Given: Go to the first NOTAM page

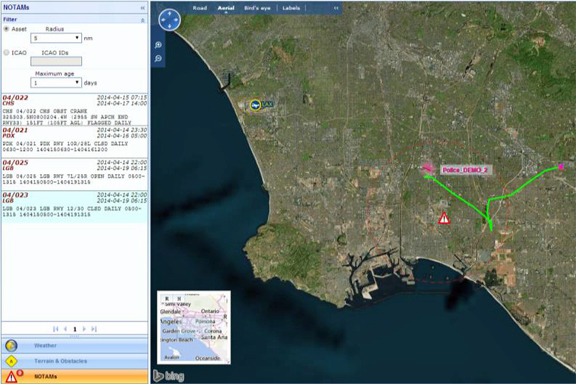Looking at the screenshot, I should pyautogui.click(x=55, y=329).
